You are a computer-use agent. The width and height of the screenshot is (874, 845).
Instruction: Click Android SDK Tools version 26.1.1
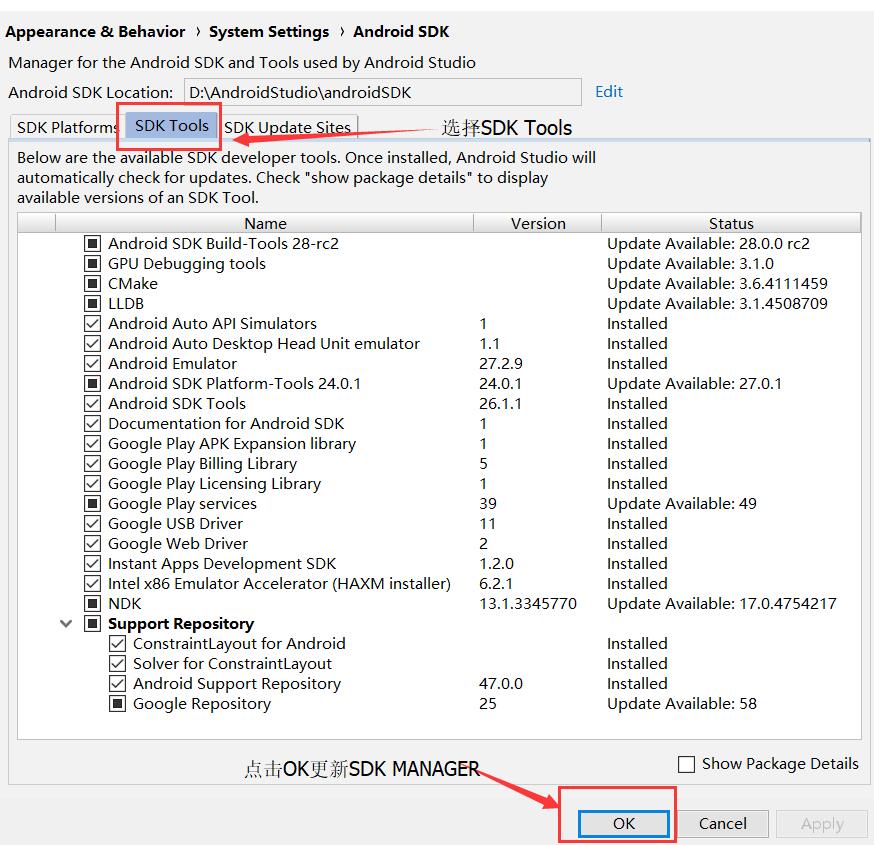coord(500,404)
